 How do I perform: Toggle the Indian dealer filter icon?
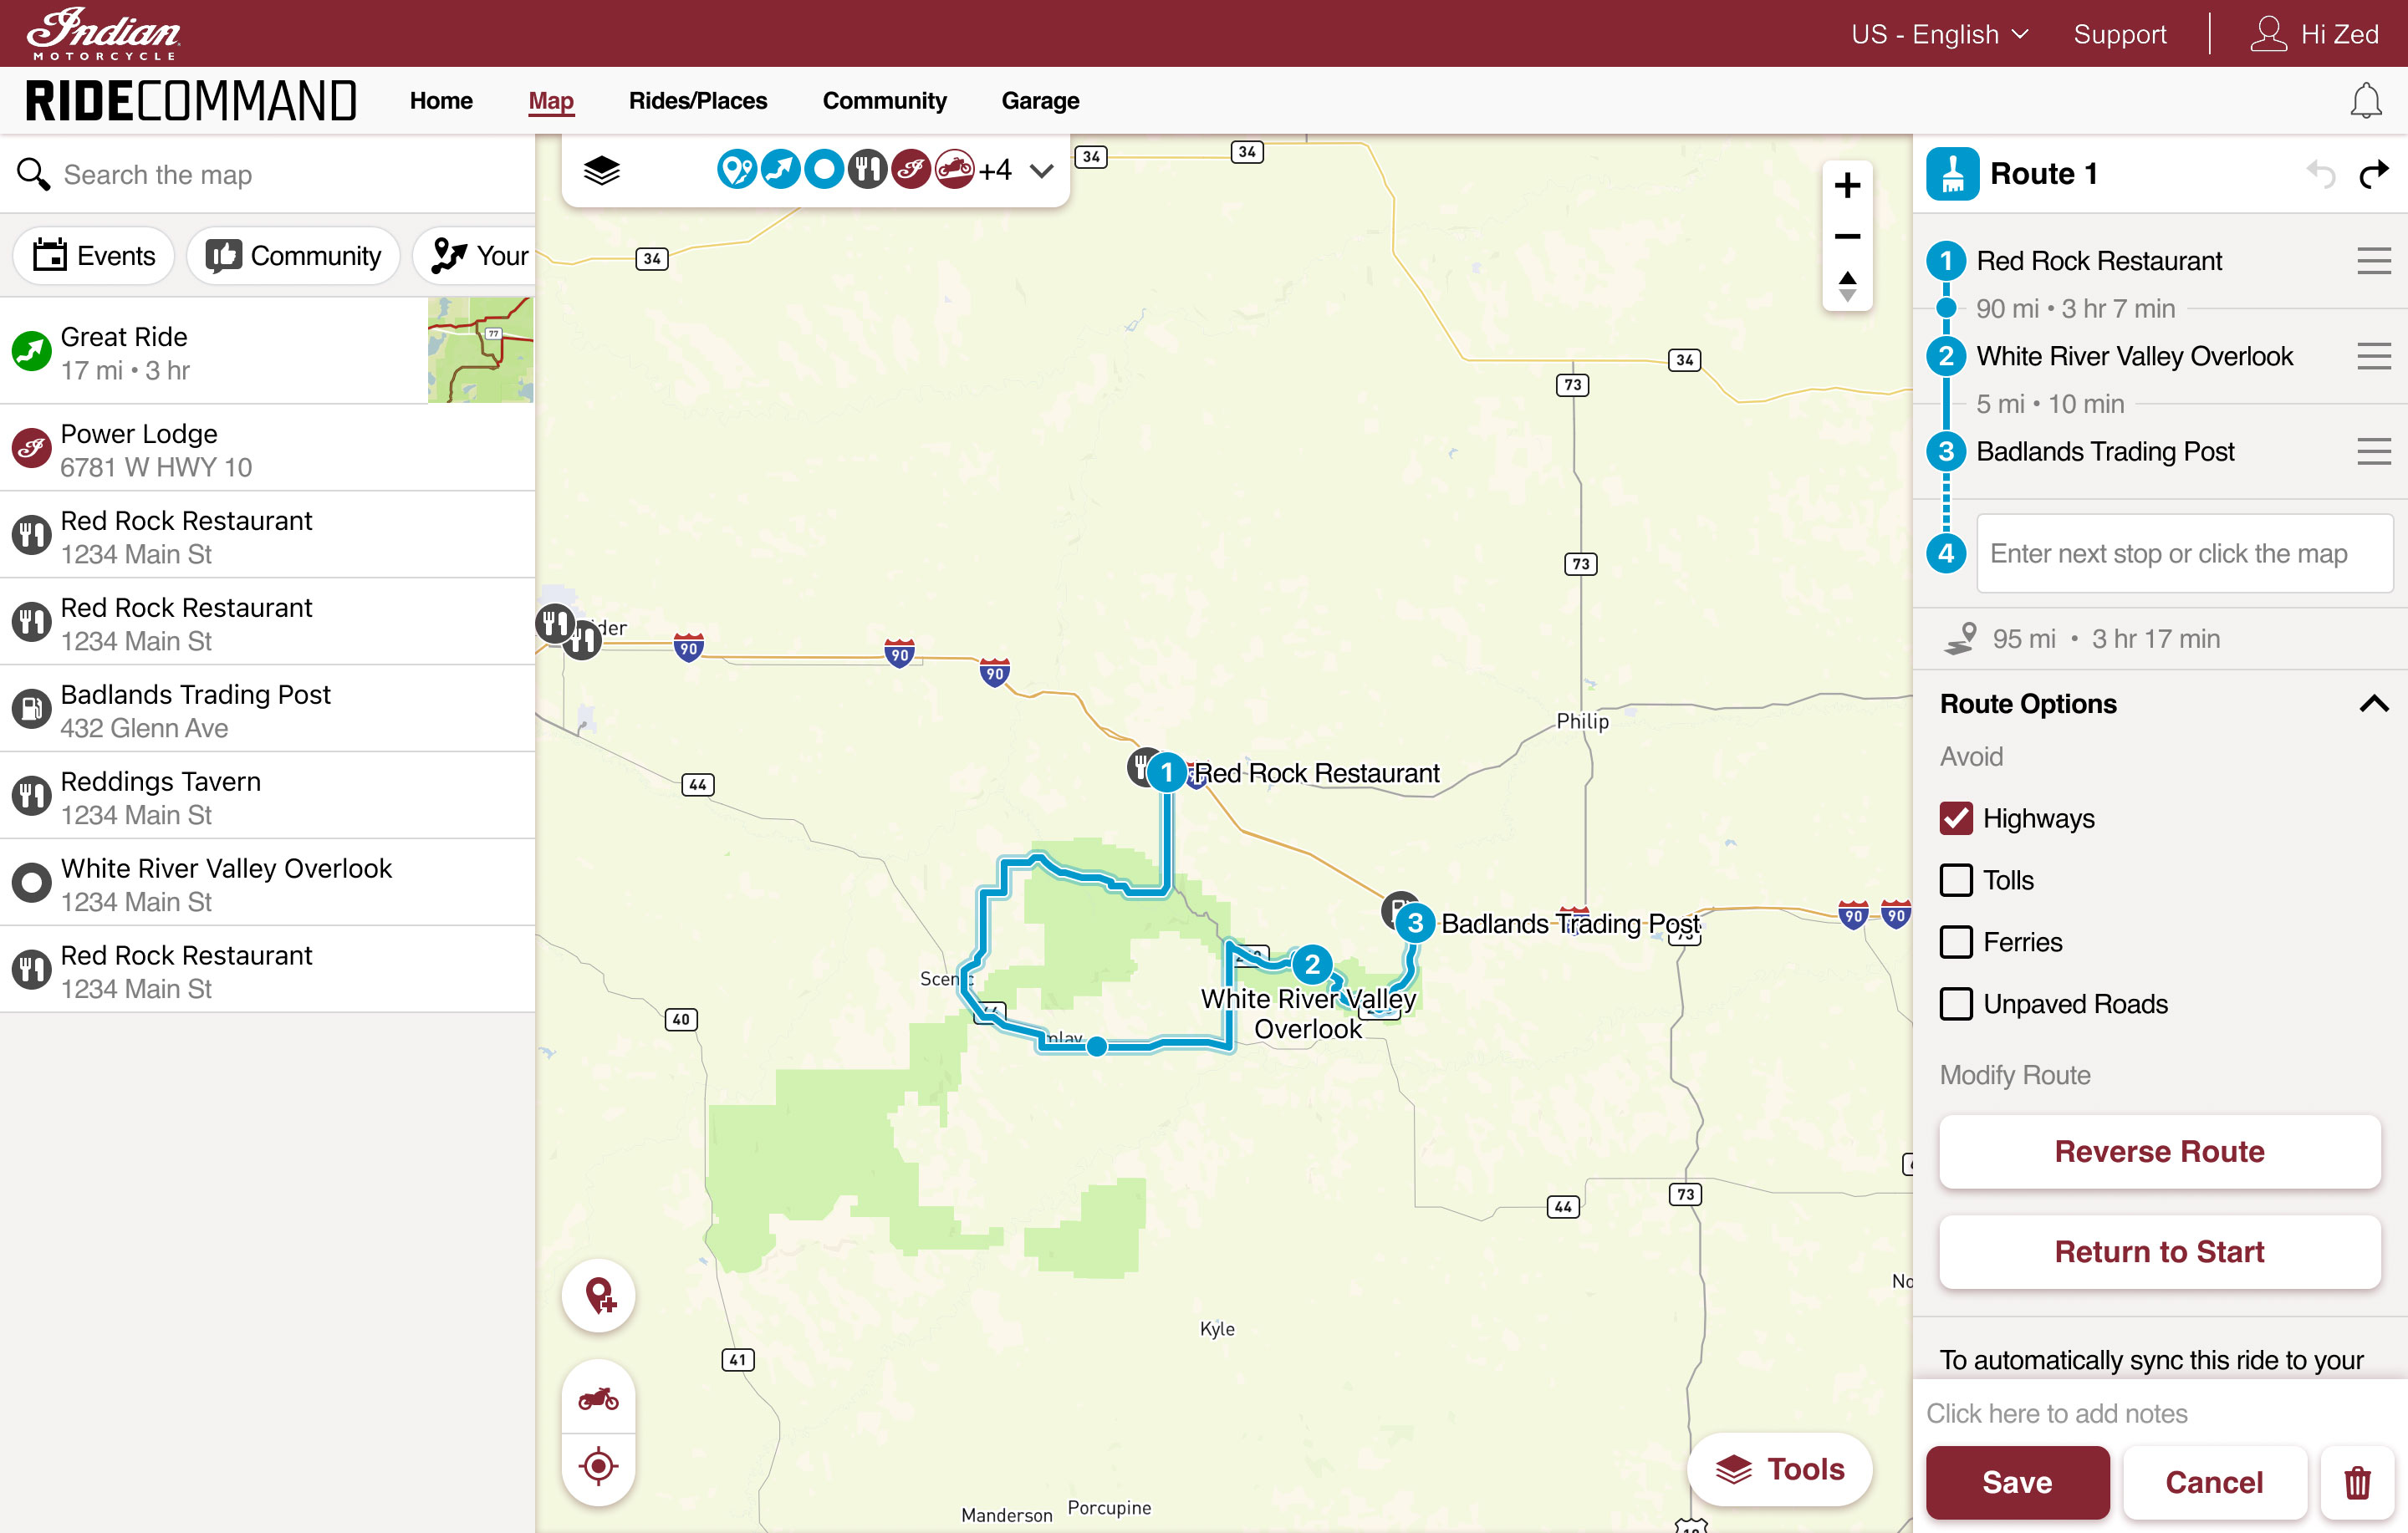[911, 170]
